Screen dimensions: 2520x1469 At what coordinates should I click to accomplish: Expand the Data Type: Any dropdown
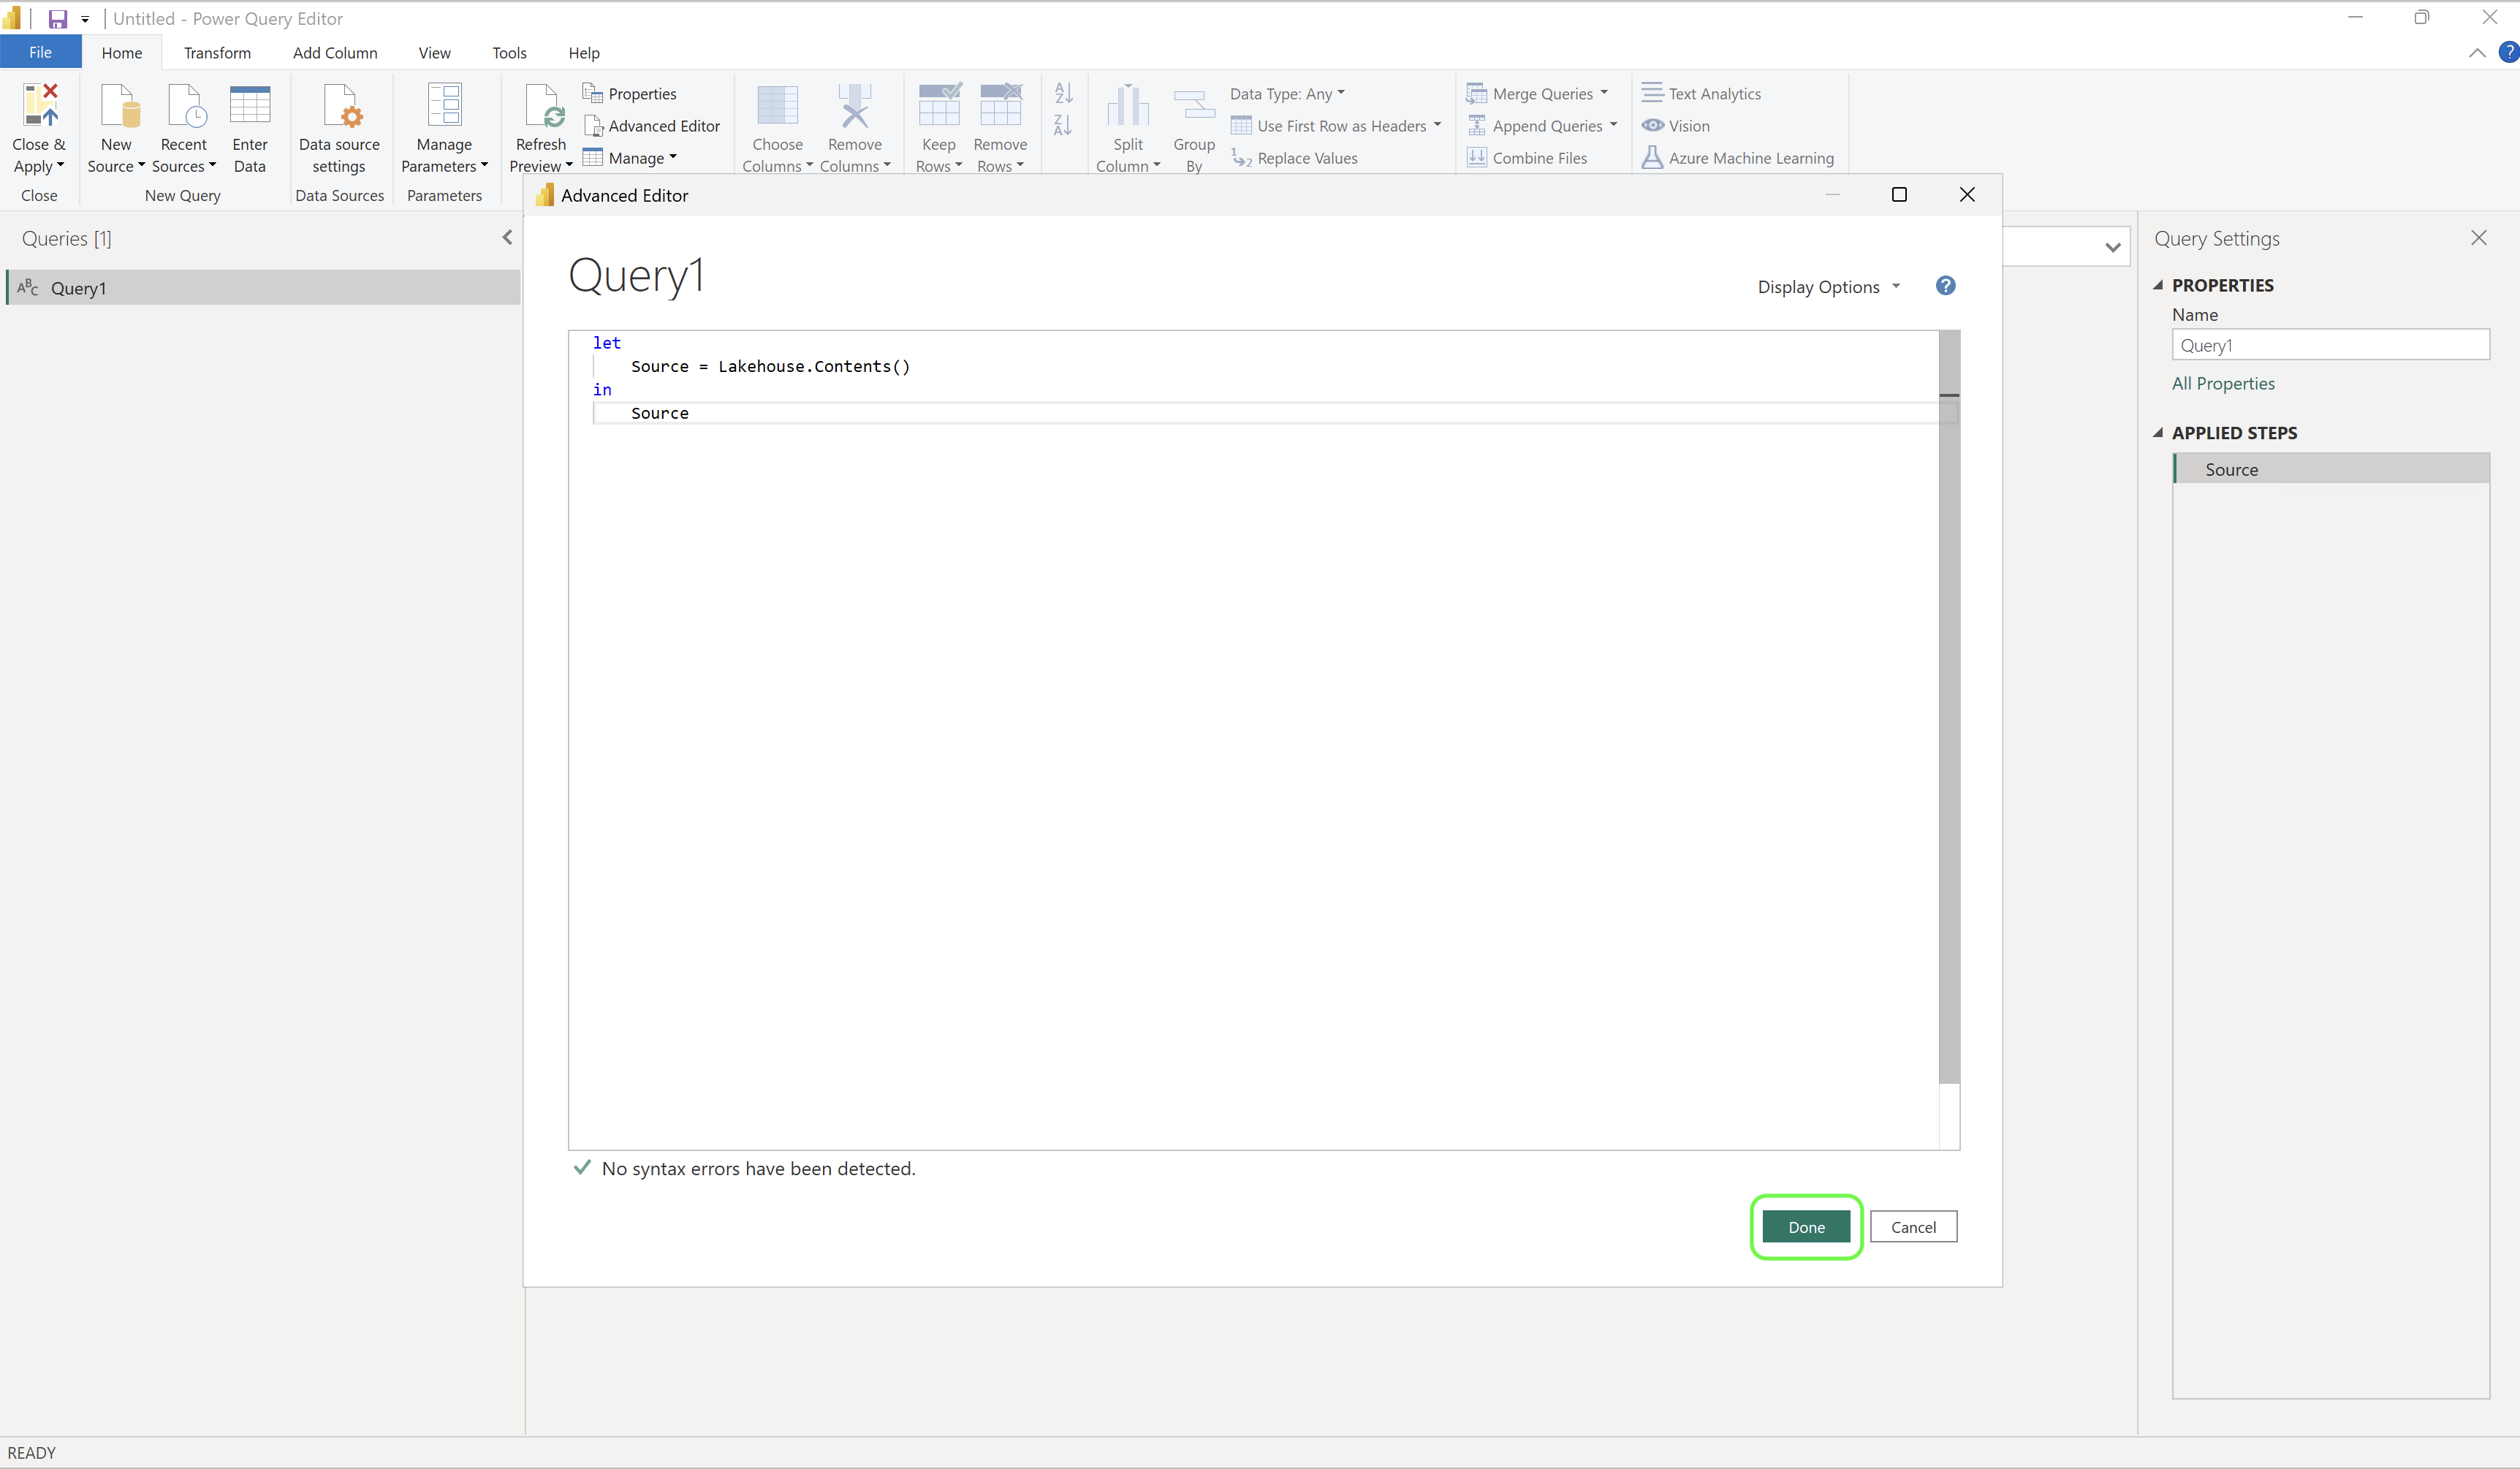click(1288, 93)
